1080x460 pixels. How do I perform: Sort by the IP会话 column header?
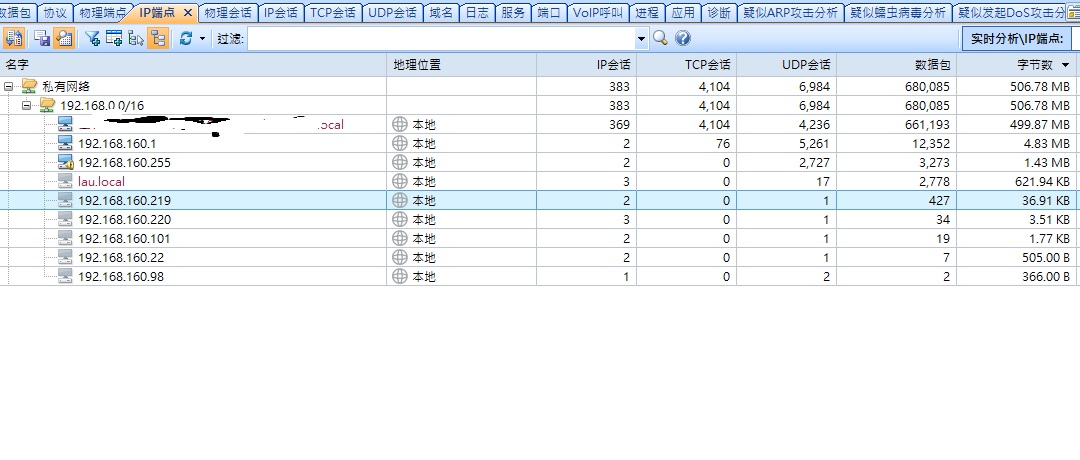586,65
